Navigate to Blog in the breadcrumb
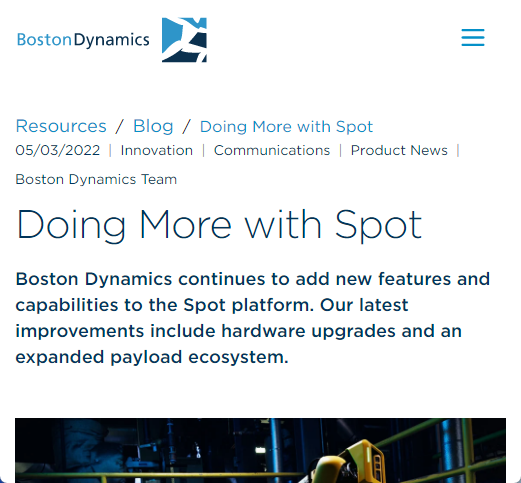Screen dimensions: 521x483 click(153, 126)
